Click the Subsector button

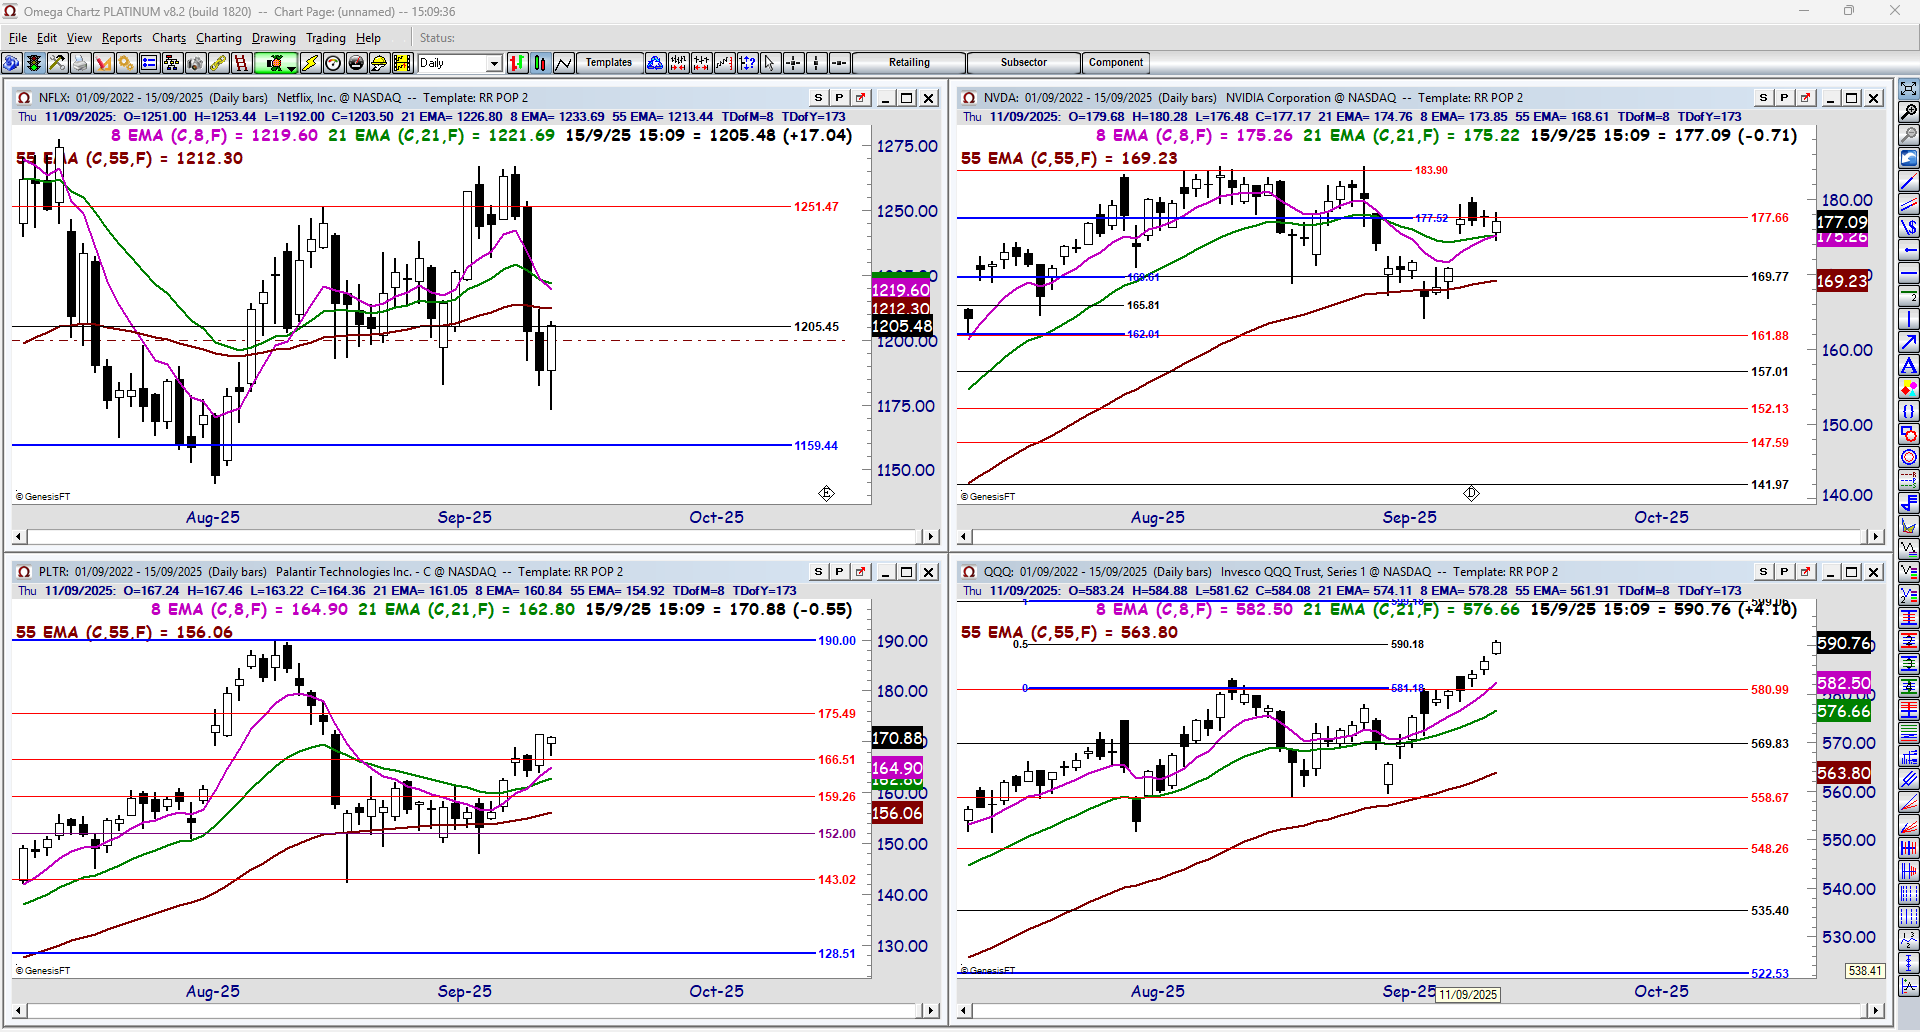(1024, 63)
